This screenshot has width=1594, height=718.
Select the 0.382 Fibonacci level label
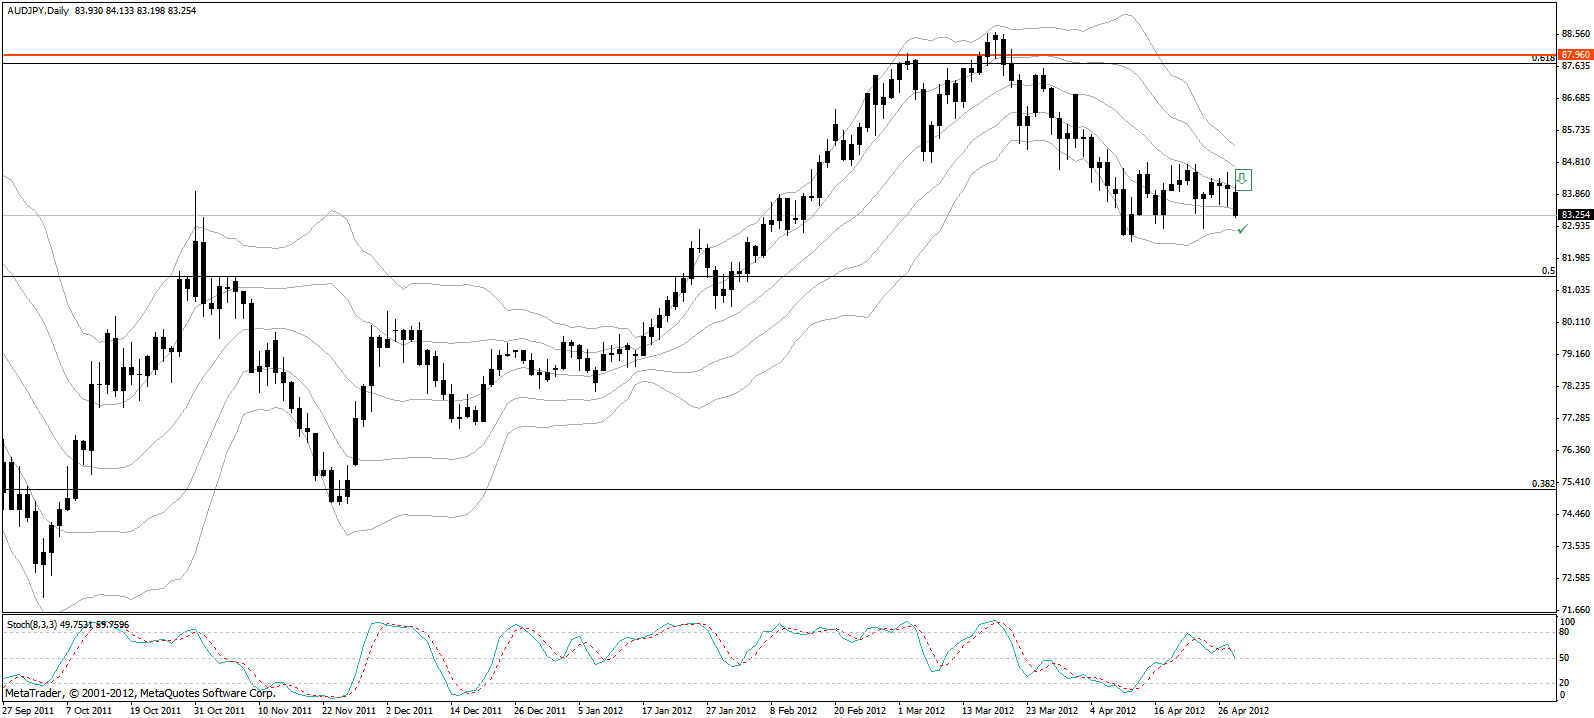(1543, 484)
